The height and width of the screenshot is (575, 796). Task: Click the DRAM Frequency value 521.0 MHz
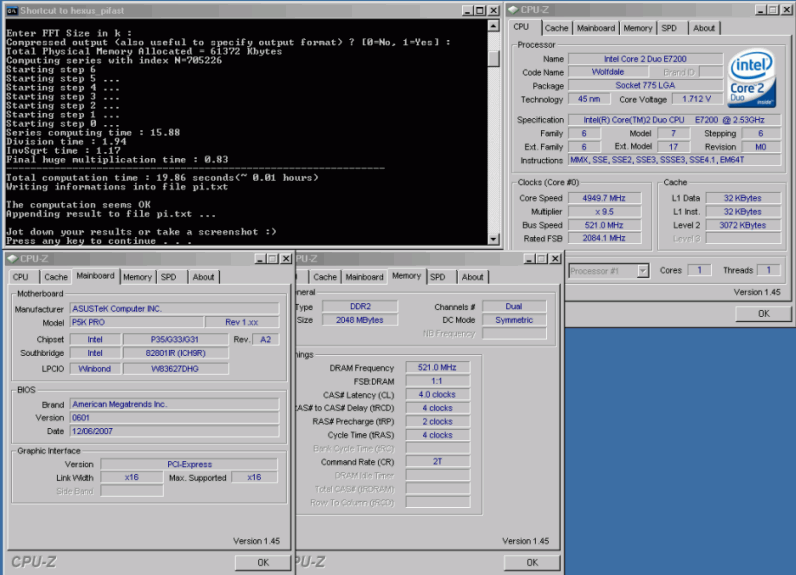pyautogui.click(x=438, y=367)
